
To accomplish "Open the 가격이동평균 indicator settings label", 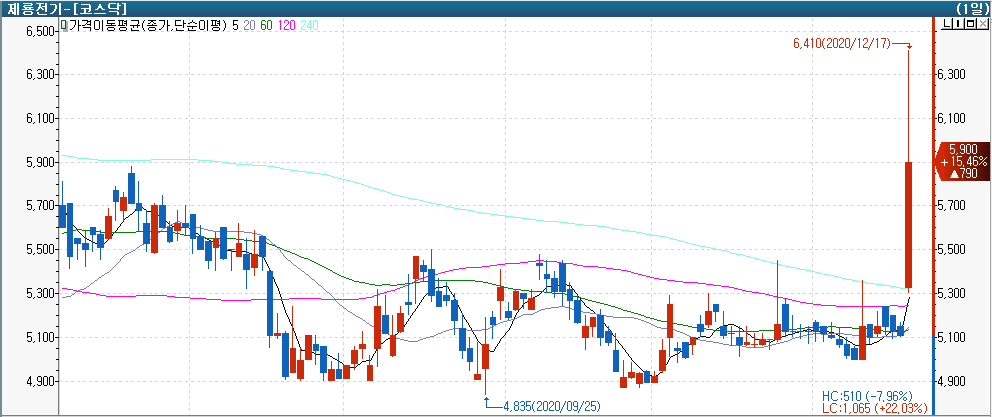I will click(148, 24).
